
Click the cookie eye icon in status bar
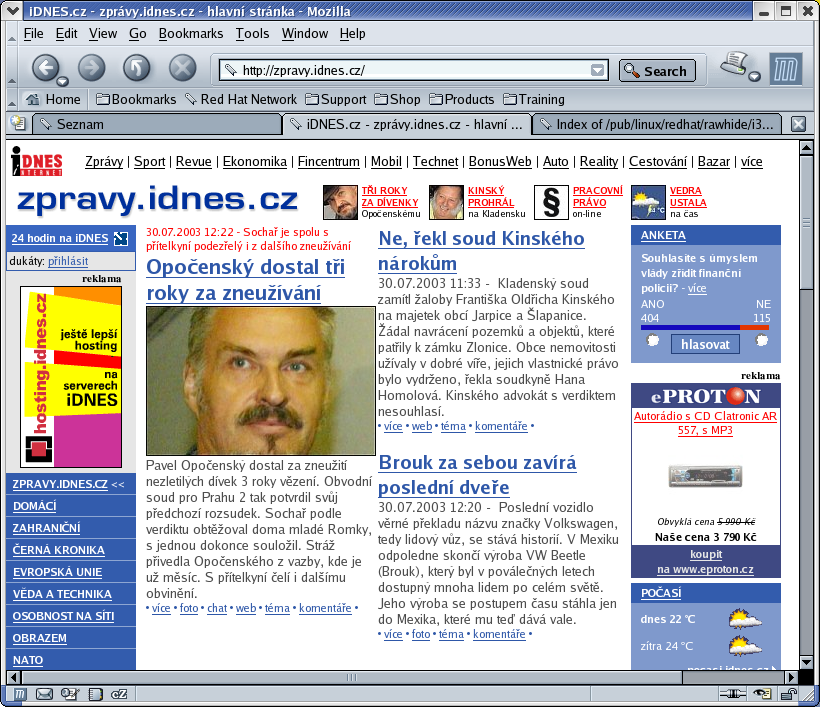click(x=762, y=694)
